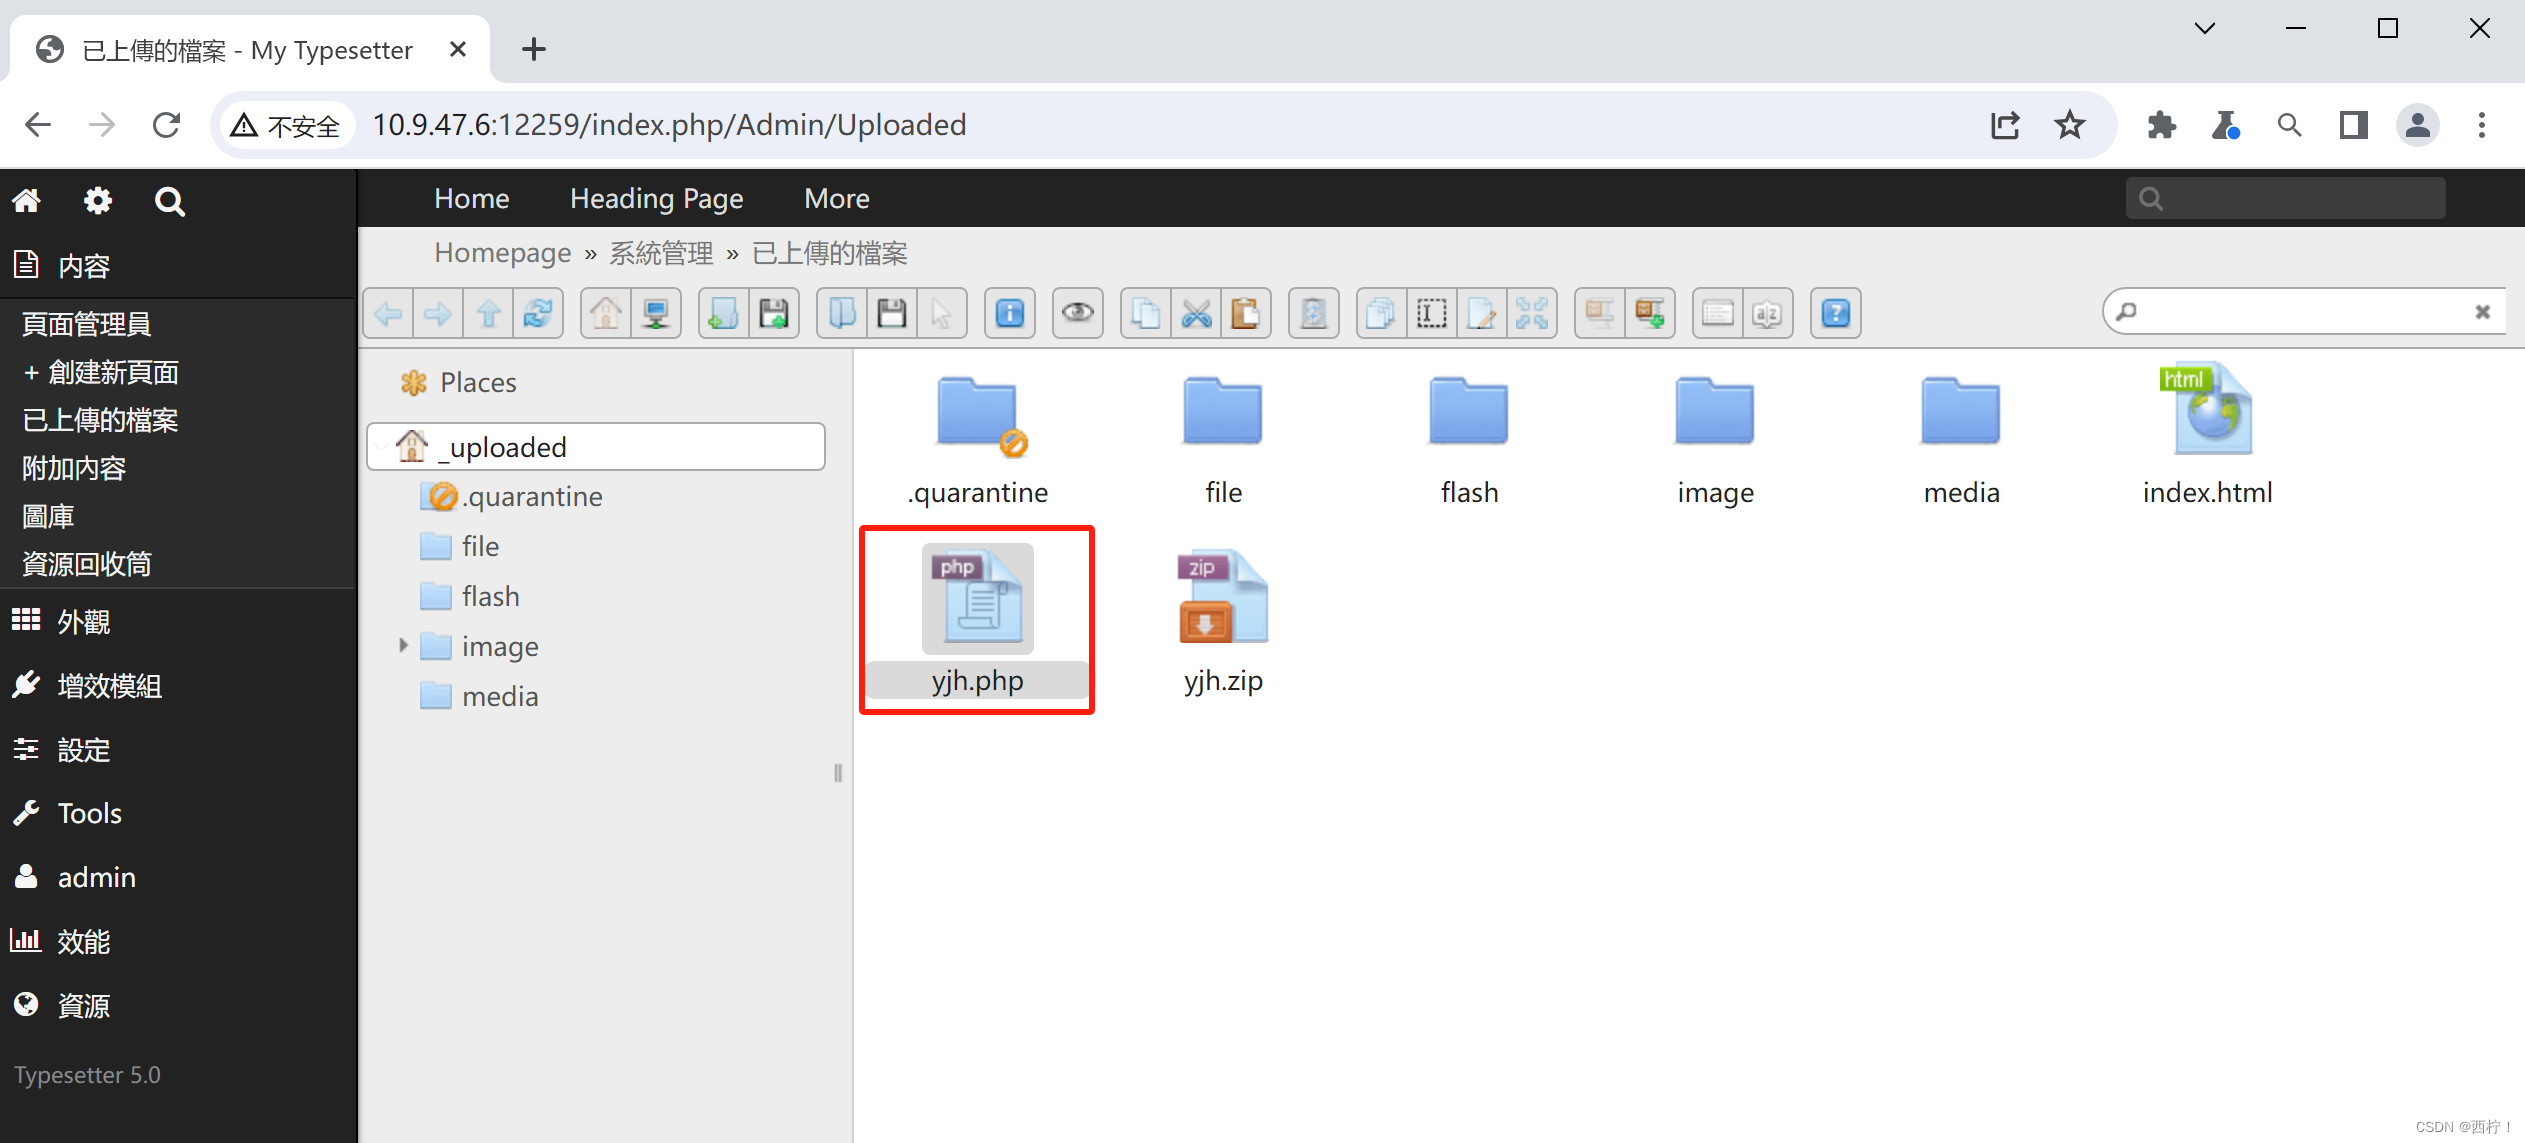Click elFinder toolbar Forward arrow
This screenshot has width=2525, height=1143.
click(438, 314)
